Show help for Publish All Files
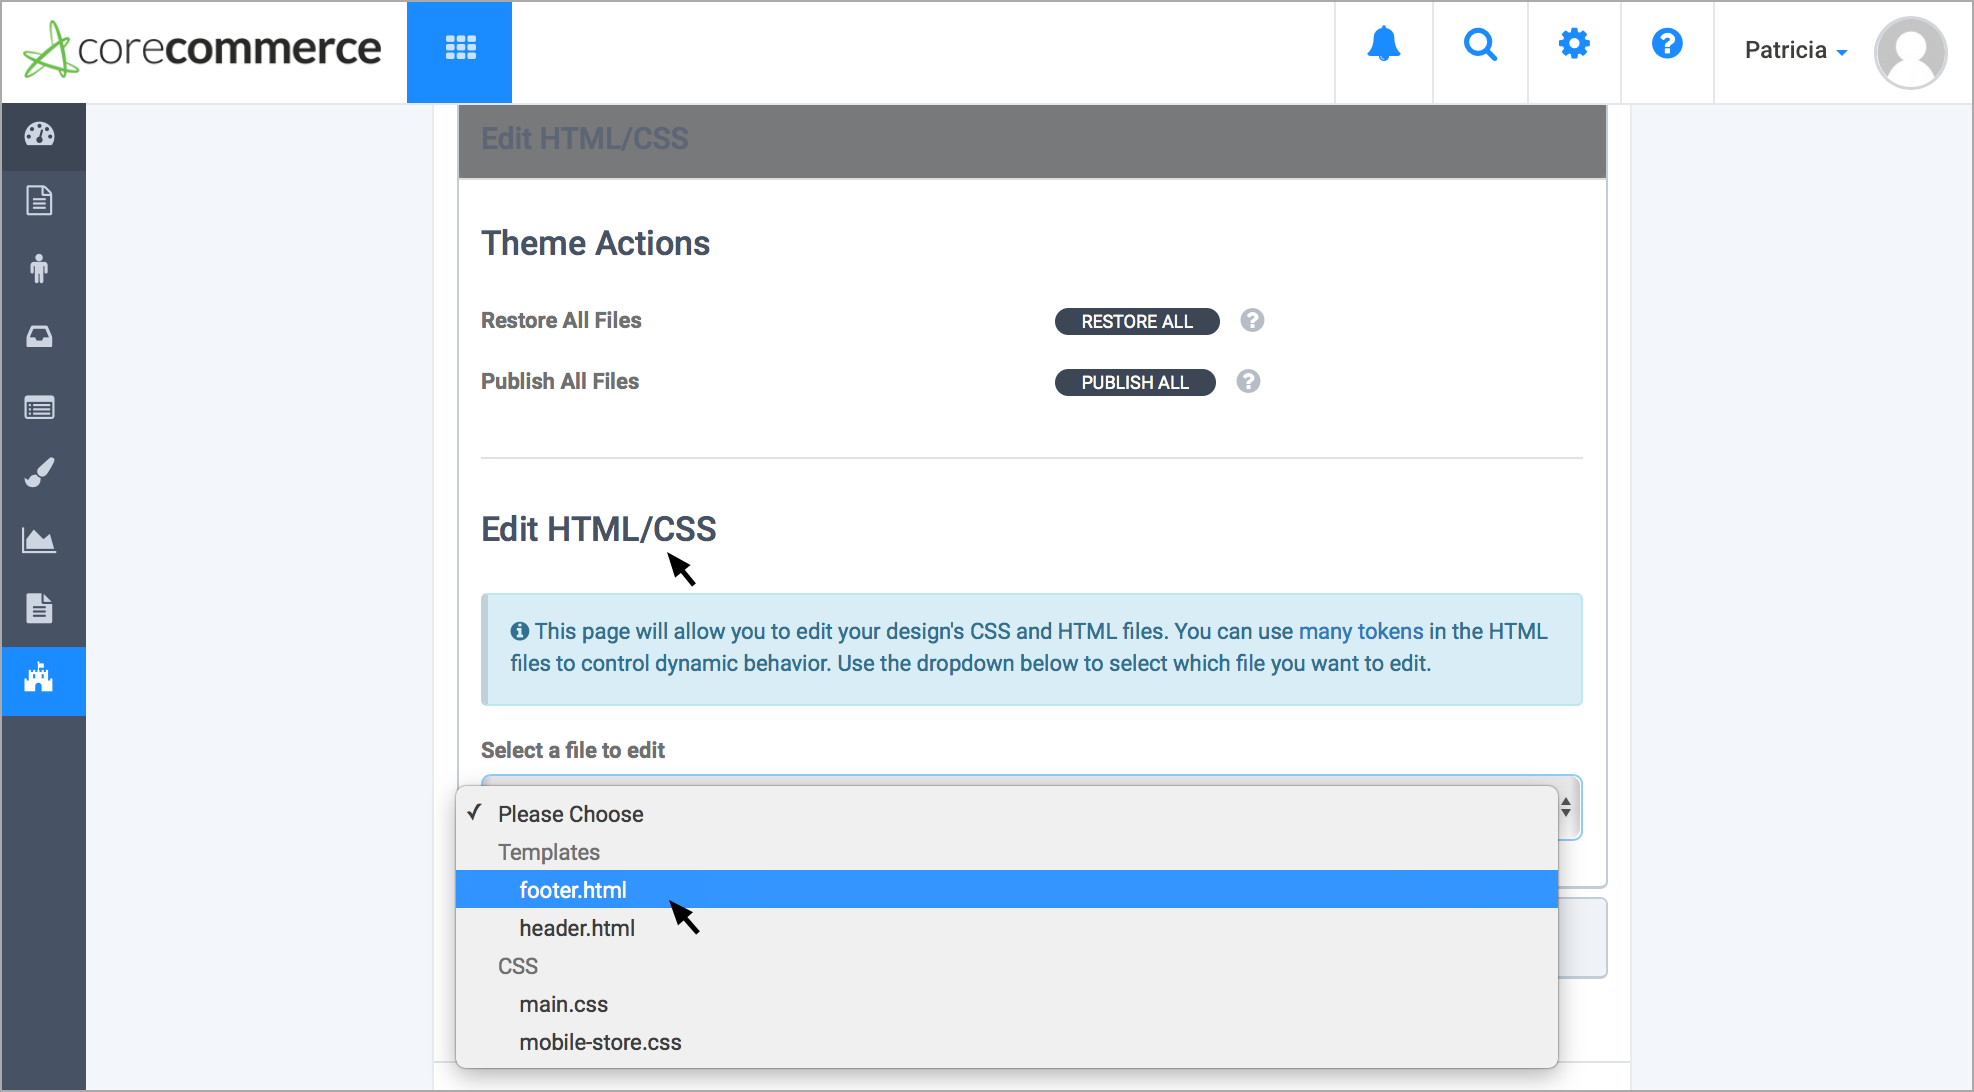1974x1092 pixels. pyautogui.click(x=1248, y=381)
